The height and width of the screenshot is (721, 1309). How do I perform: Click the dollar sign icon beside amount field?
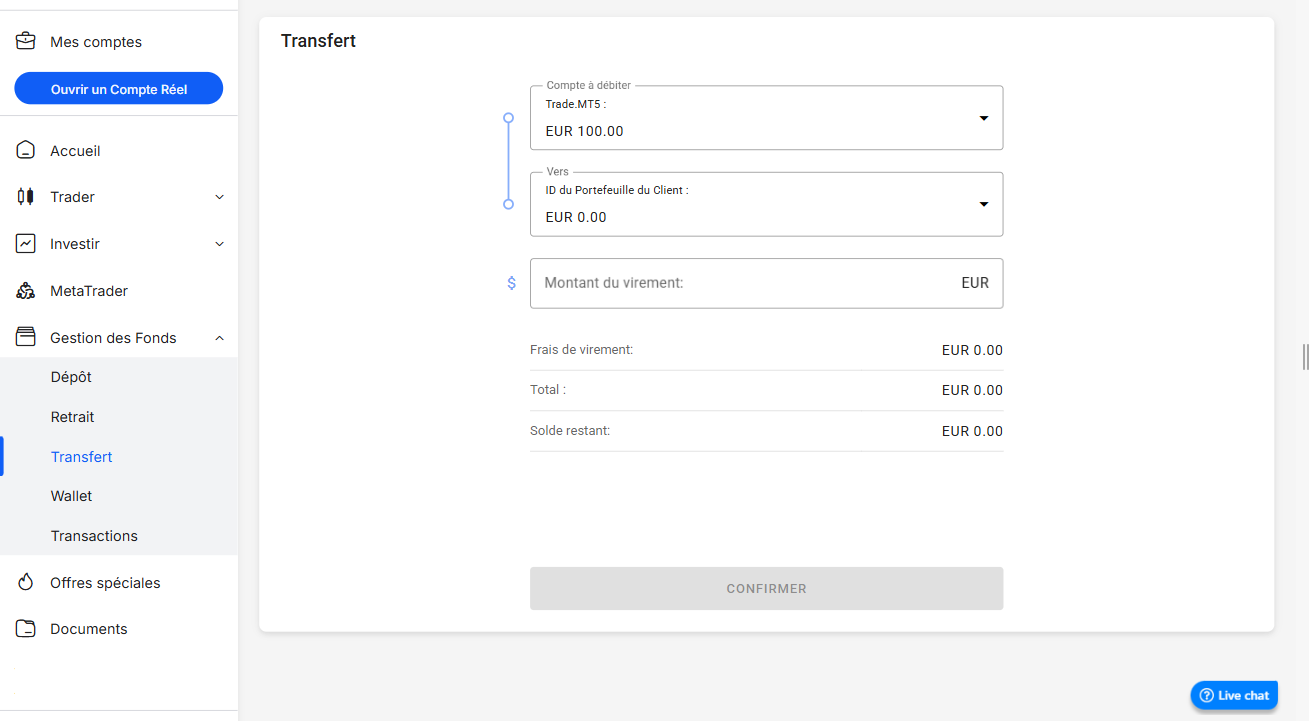pos(511,284)
